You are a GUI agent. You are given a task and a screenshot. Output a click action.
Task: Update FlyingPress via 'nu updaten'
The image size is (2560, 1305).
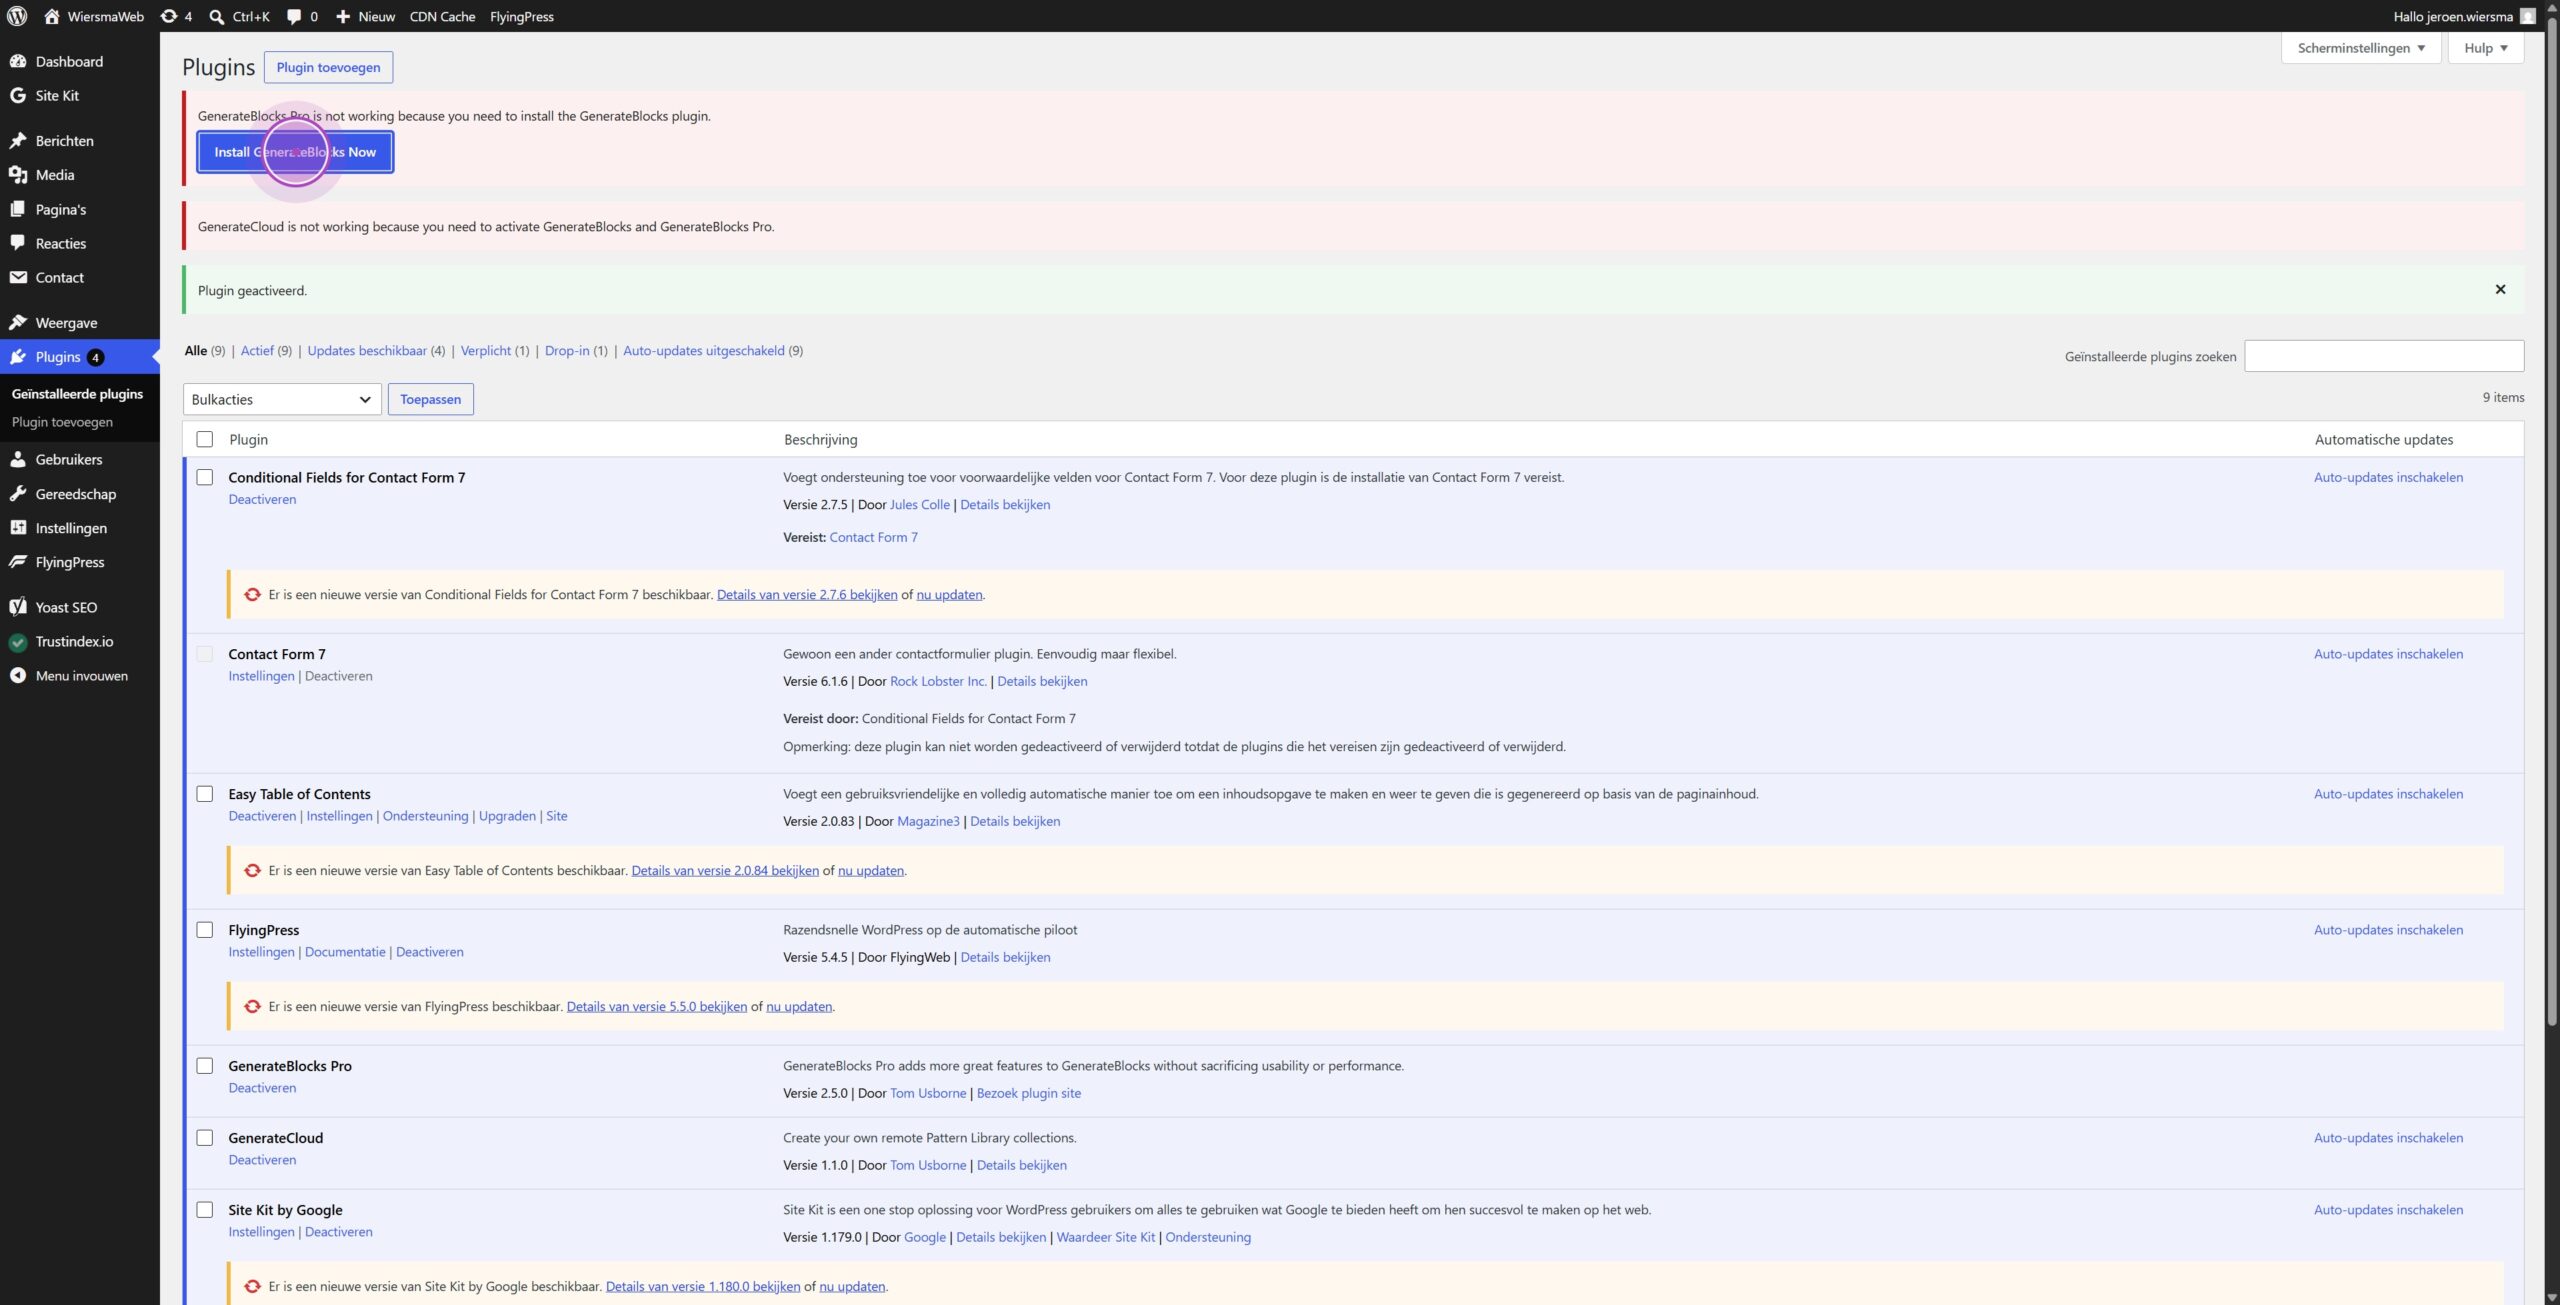[x=799, y=1006]
